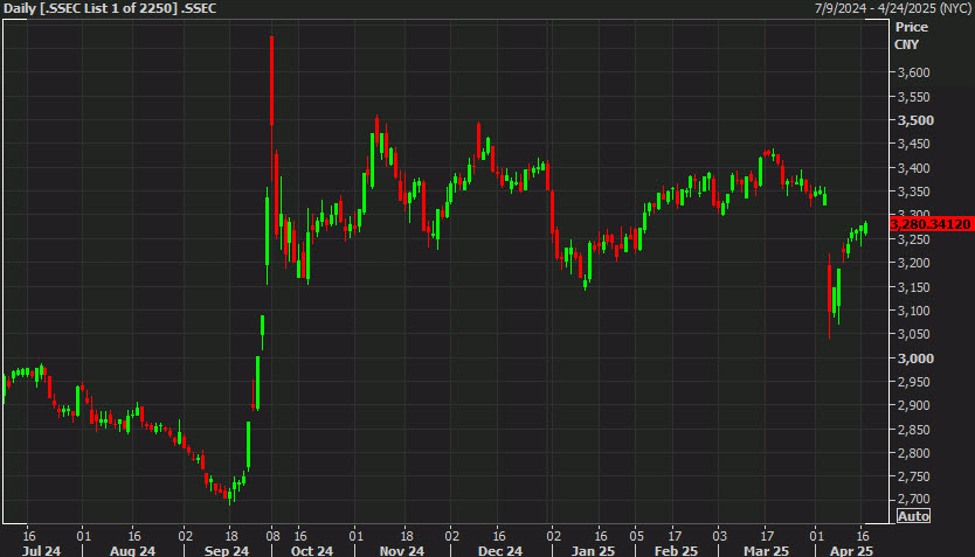Select the Feb 25 month label
The height and width of the screenshot is (557, 975).
pos(676,551)
